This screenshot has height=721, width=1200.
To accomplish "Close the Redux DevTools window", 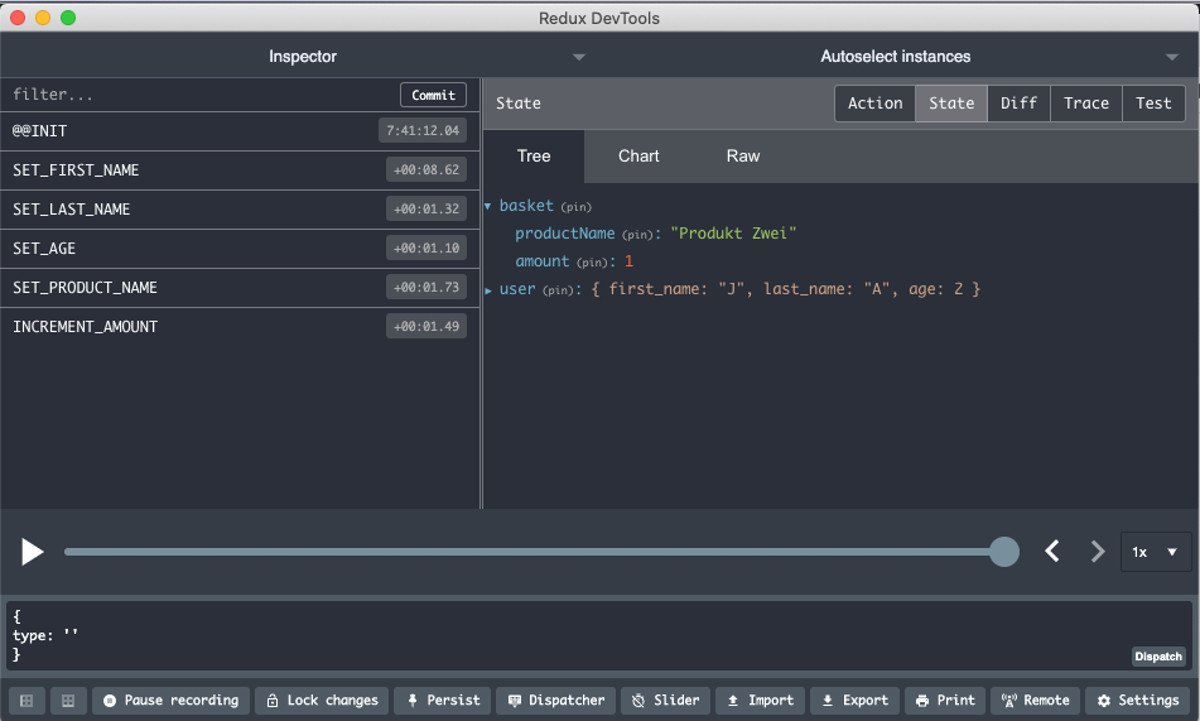I will 19,18.
